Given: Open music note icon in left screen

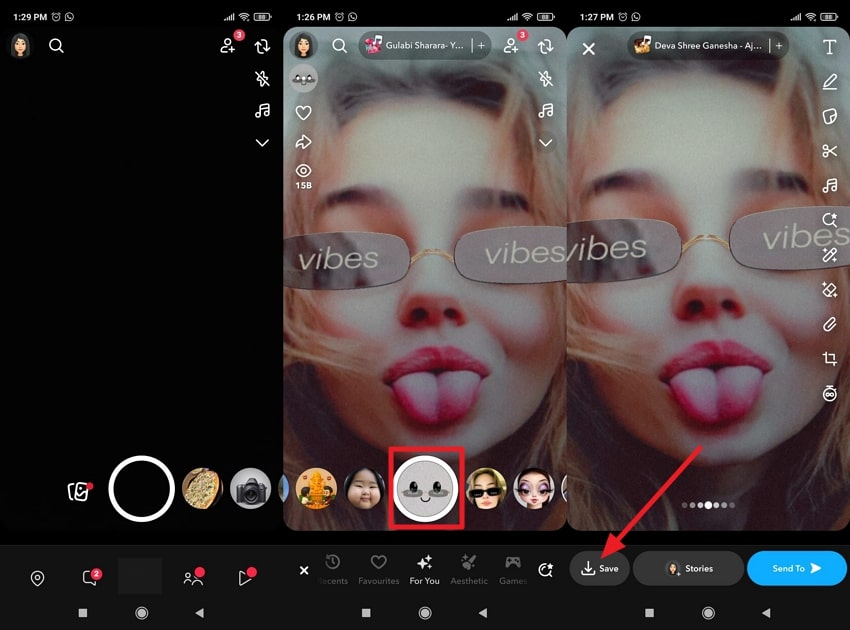Looking at the screenshot, I should (262, 111).
